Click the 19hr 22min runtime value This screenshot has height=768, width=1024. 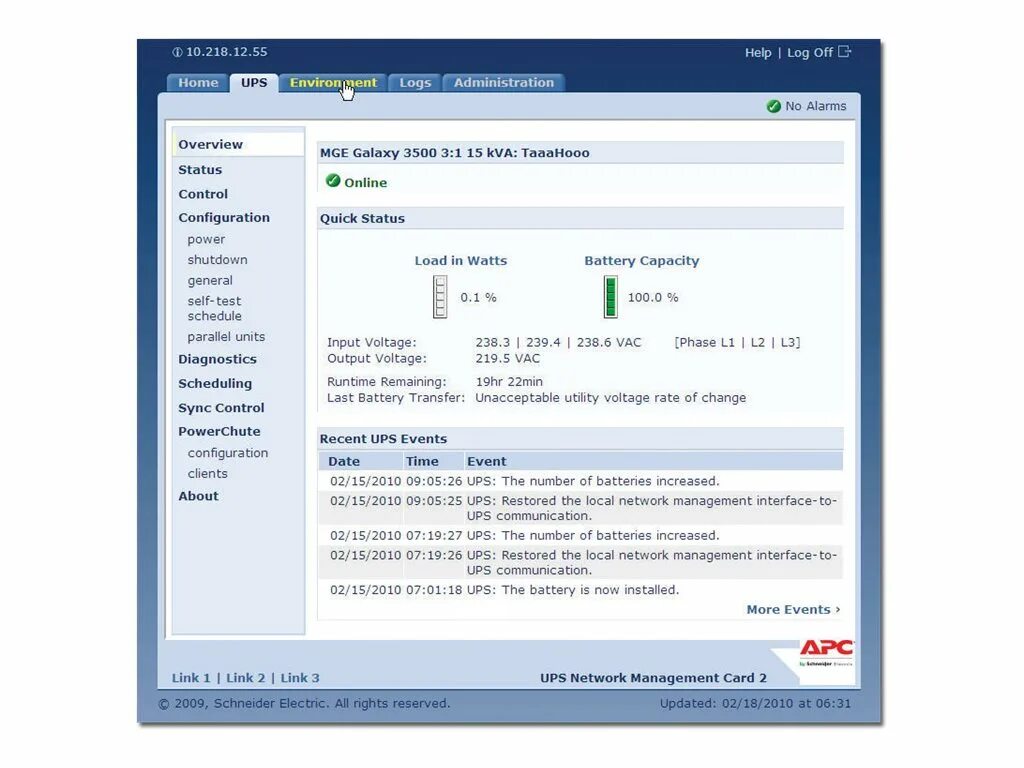(509, 381)
